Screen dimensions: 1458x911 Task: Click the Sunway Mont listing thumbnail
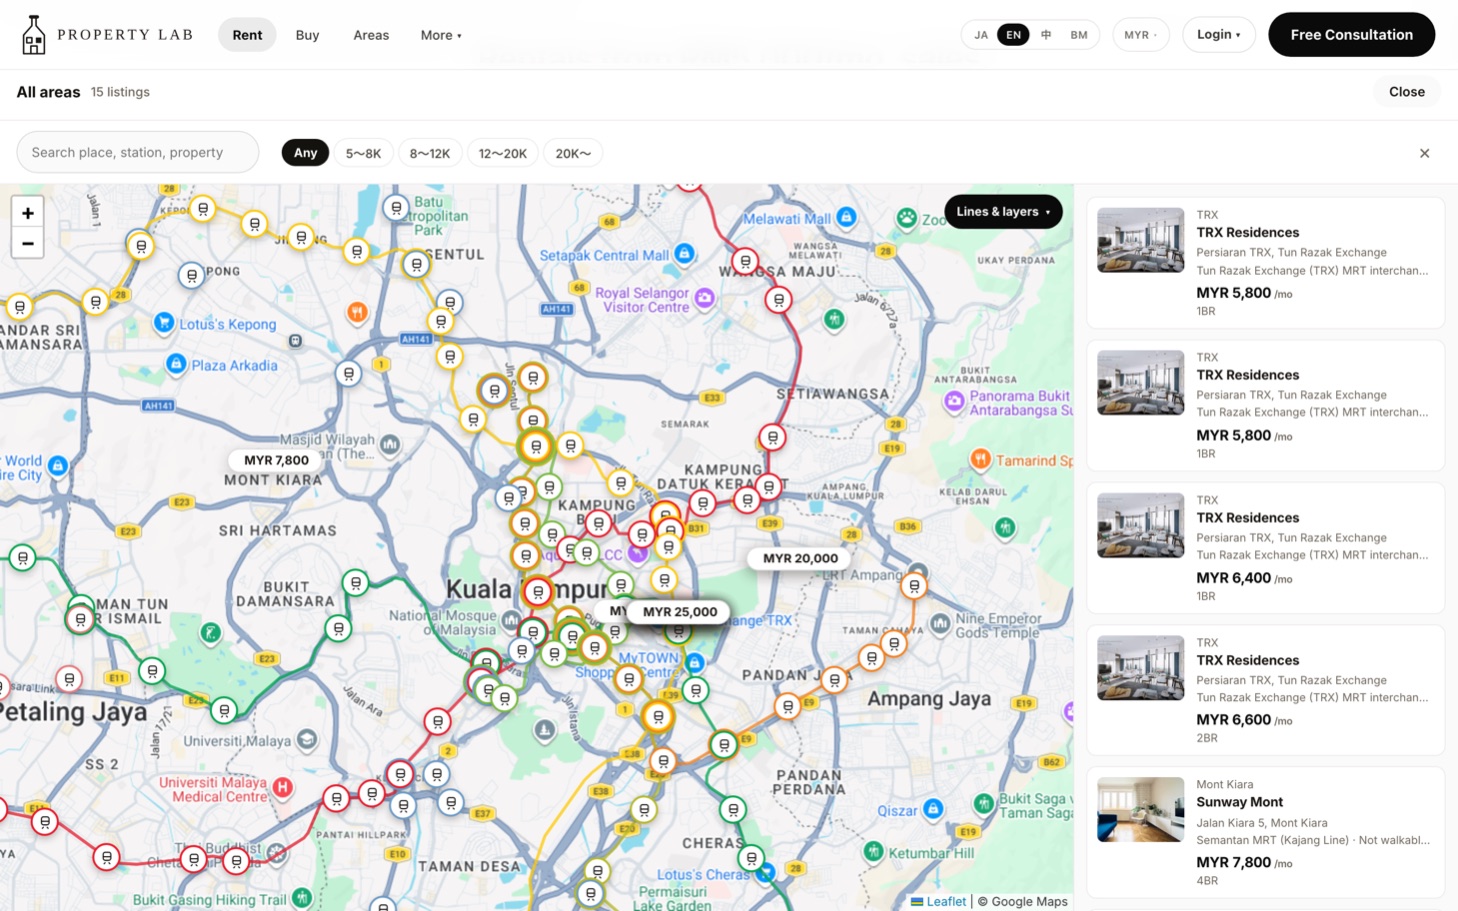coord(1140,810)
